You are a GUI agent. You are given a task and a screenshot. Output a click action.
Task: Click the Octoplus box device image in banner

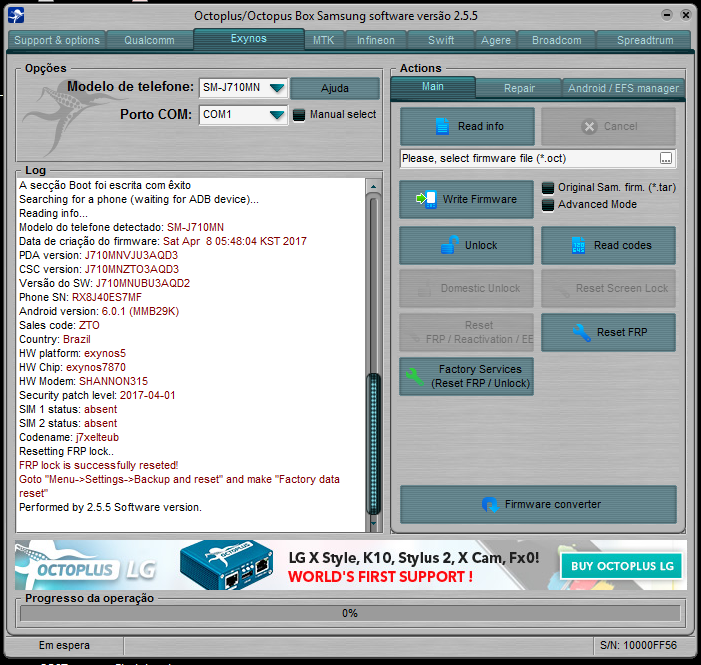click(x=226, y=565)
